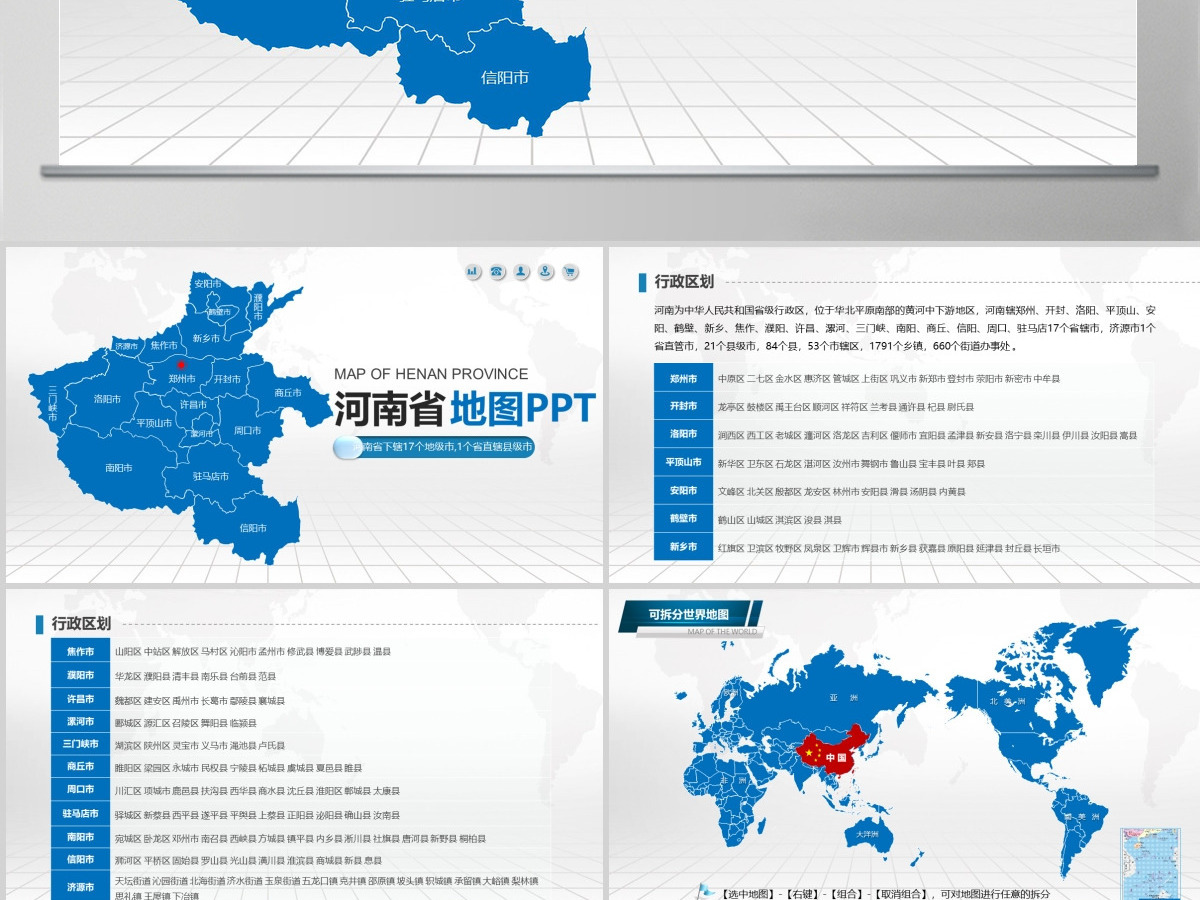Select 新乡市 region on the Henan map slide

(x=206, y=338)
